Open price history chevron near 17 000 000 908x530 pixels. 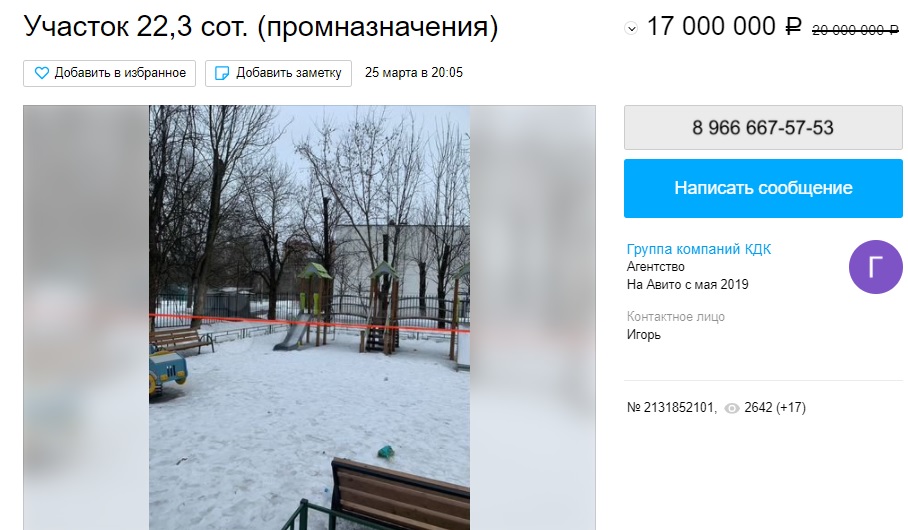pyautogui.click(x=631, y=28)
